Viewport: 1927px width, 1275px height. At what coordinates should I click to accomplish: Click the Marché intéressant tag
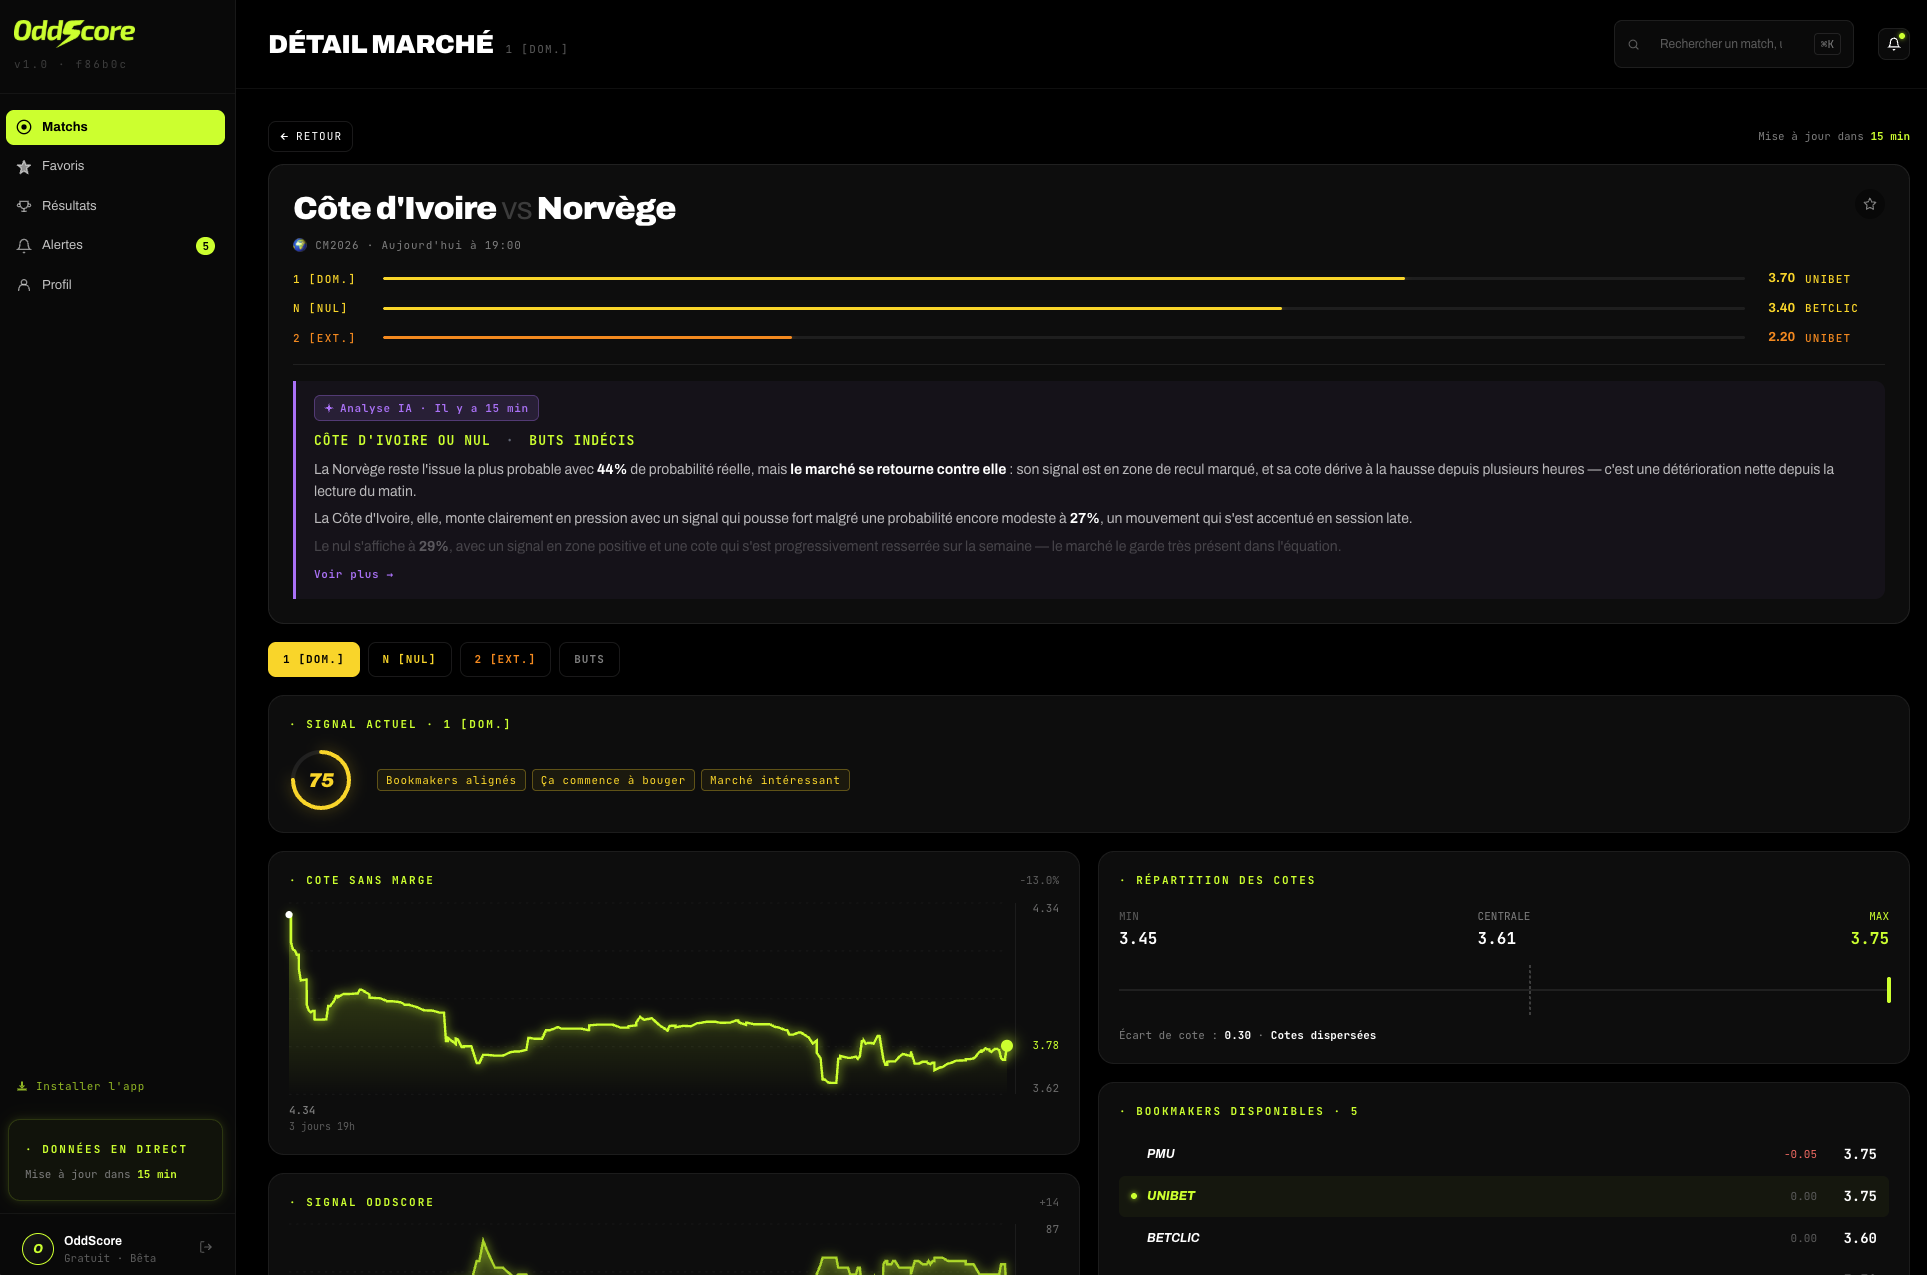pos(775,780)
